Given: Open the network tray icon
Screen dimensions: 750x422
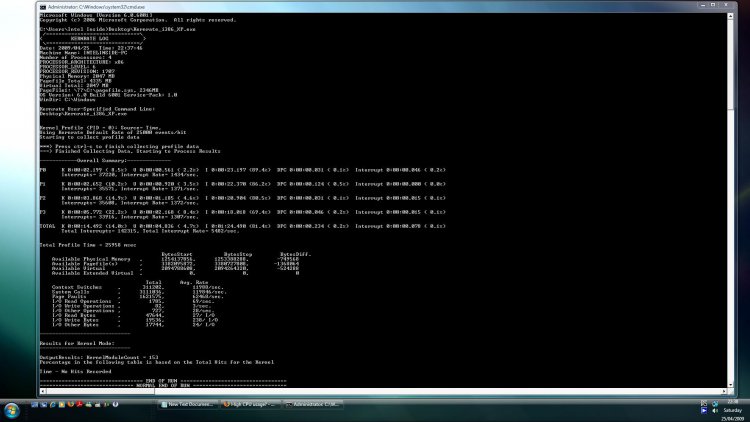Looking at the screenshot, I should tap(715, 403).
